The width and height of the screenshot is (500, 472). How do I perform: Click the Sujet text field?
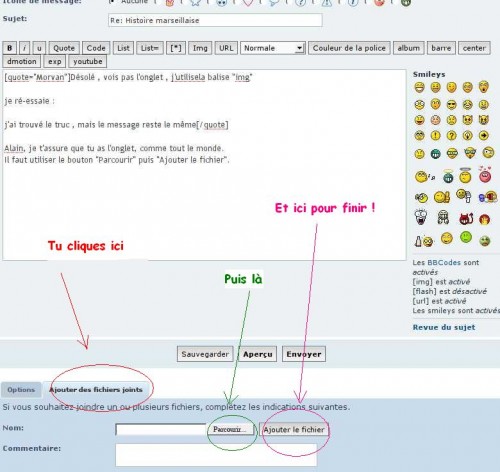[215, 20]
